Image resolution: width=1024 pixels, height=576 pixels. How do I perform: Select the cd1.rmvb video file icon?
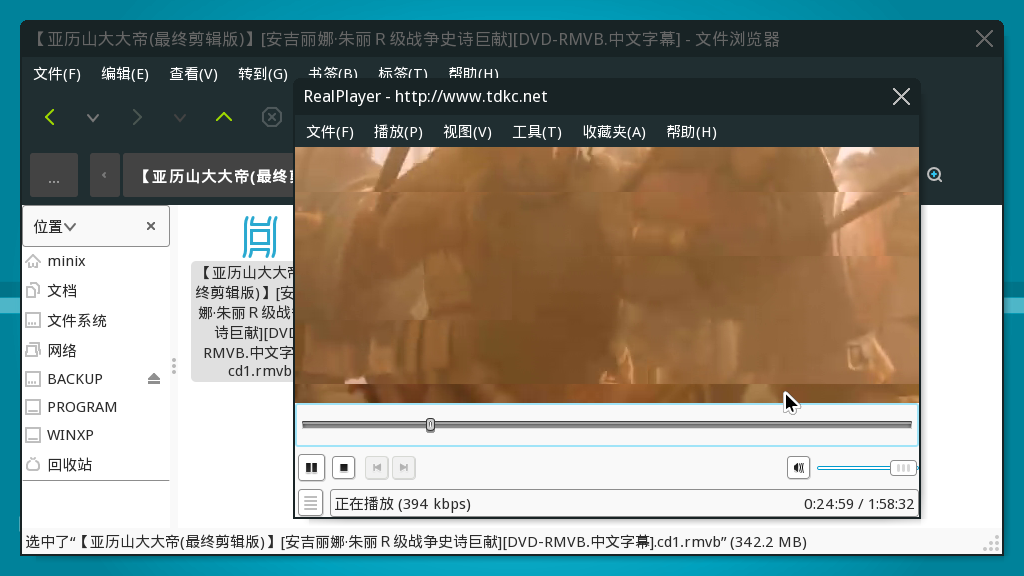(260, 236)
